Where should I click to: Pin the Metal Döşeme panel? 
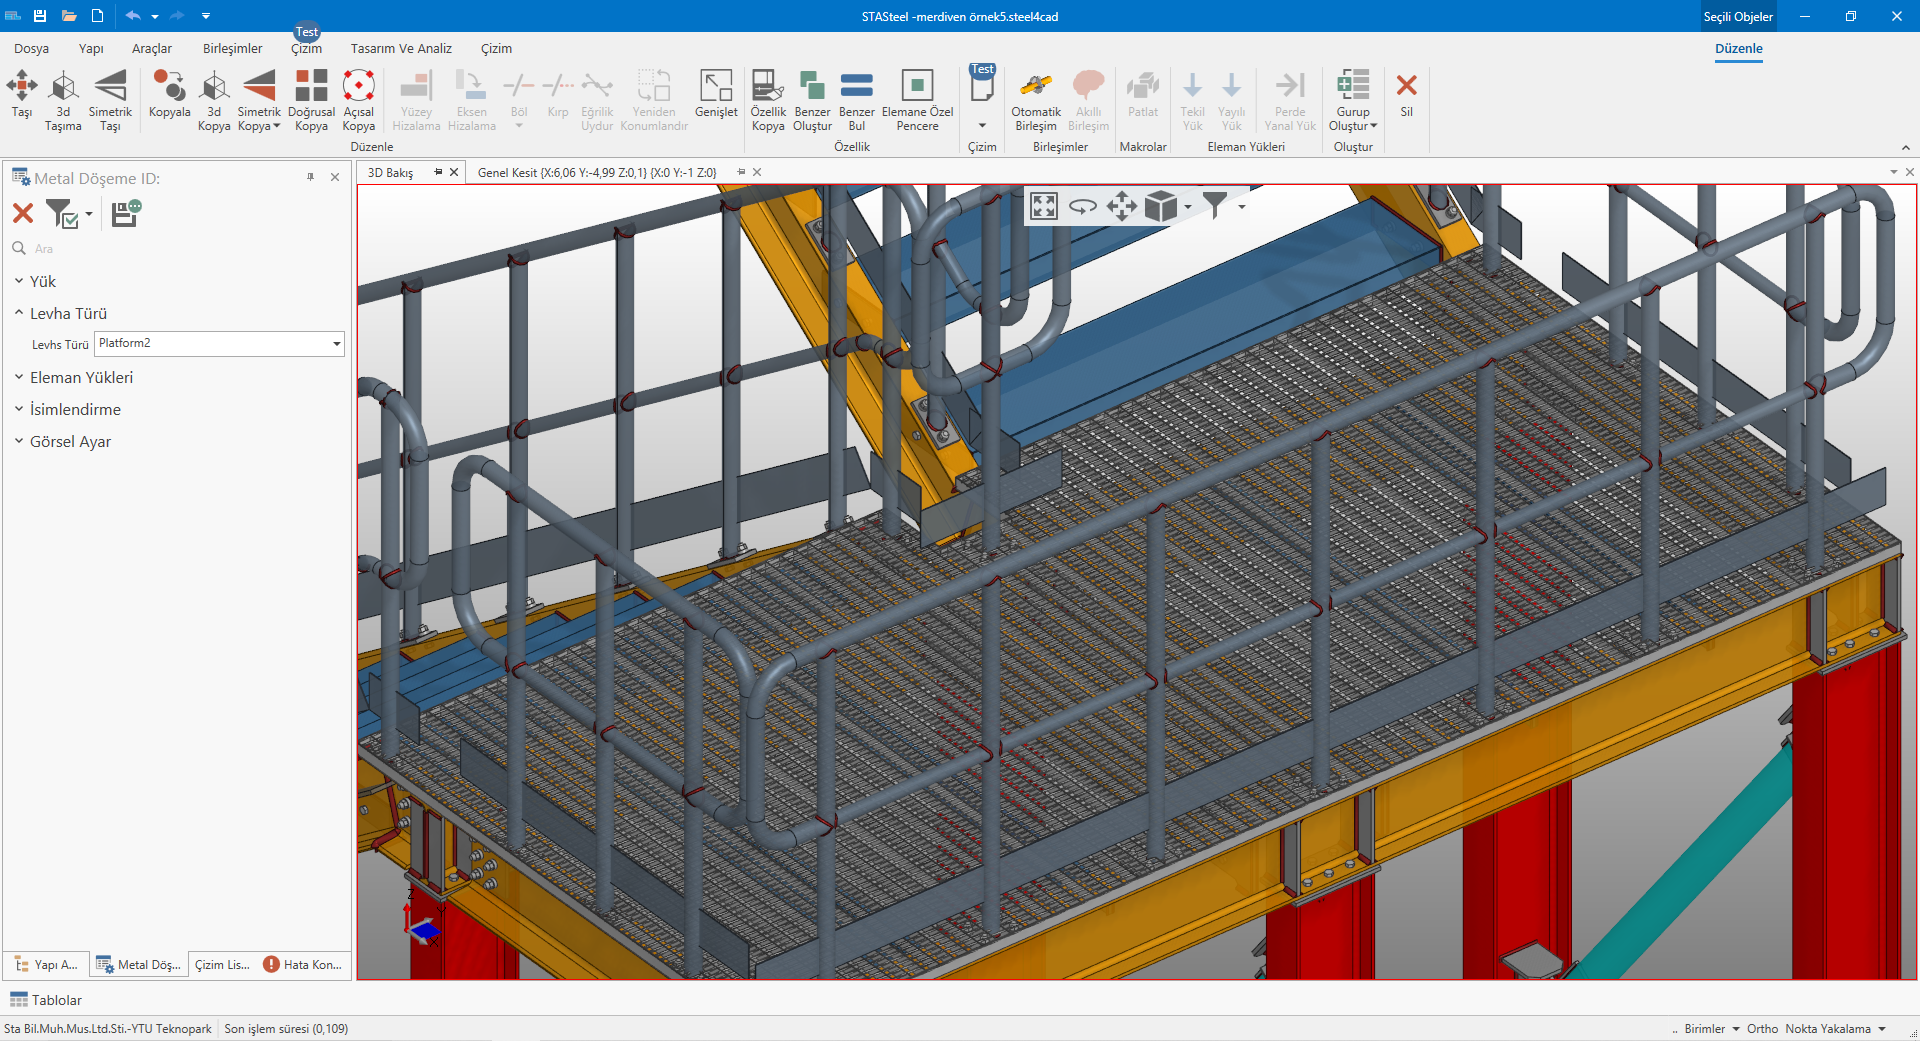tap(311, 177)
